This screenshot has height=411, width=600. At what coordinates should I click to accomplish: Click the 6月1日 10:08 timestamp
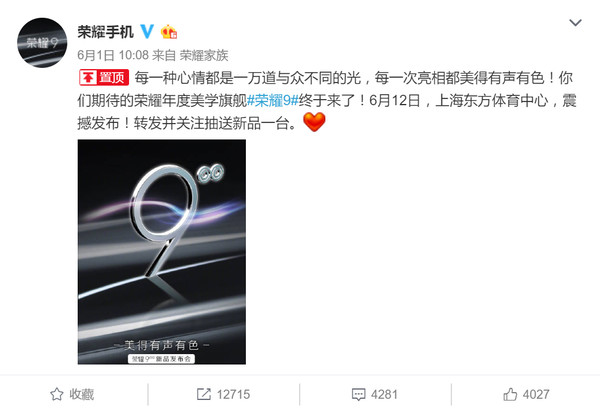click(113, 55)
